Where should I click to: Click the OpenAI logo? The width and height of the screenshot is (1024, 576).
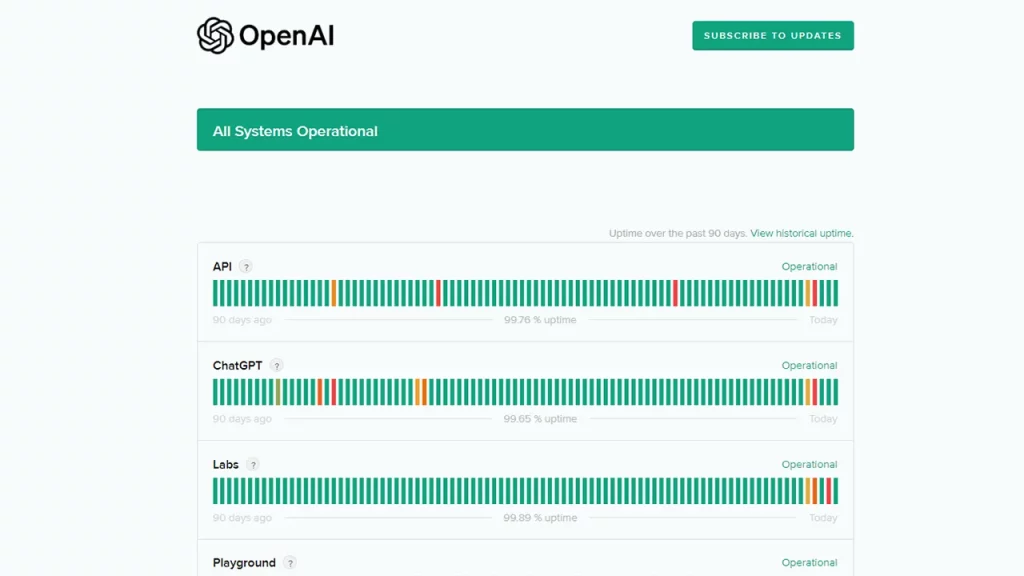pyautogui.click(x=266, y=35)
